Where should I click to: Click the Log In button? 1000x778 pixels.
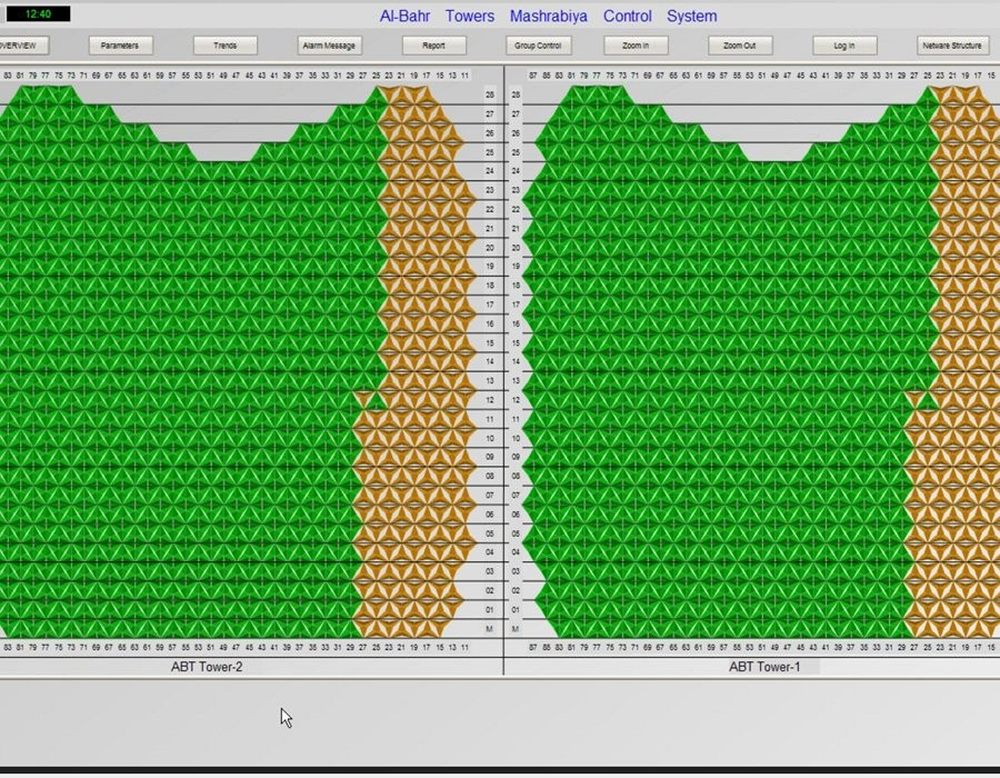[844, 46]
